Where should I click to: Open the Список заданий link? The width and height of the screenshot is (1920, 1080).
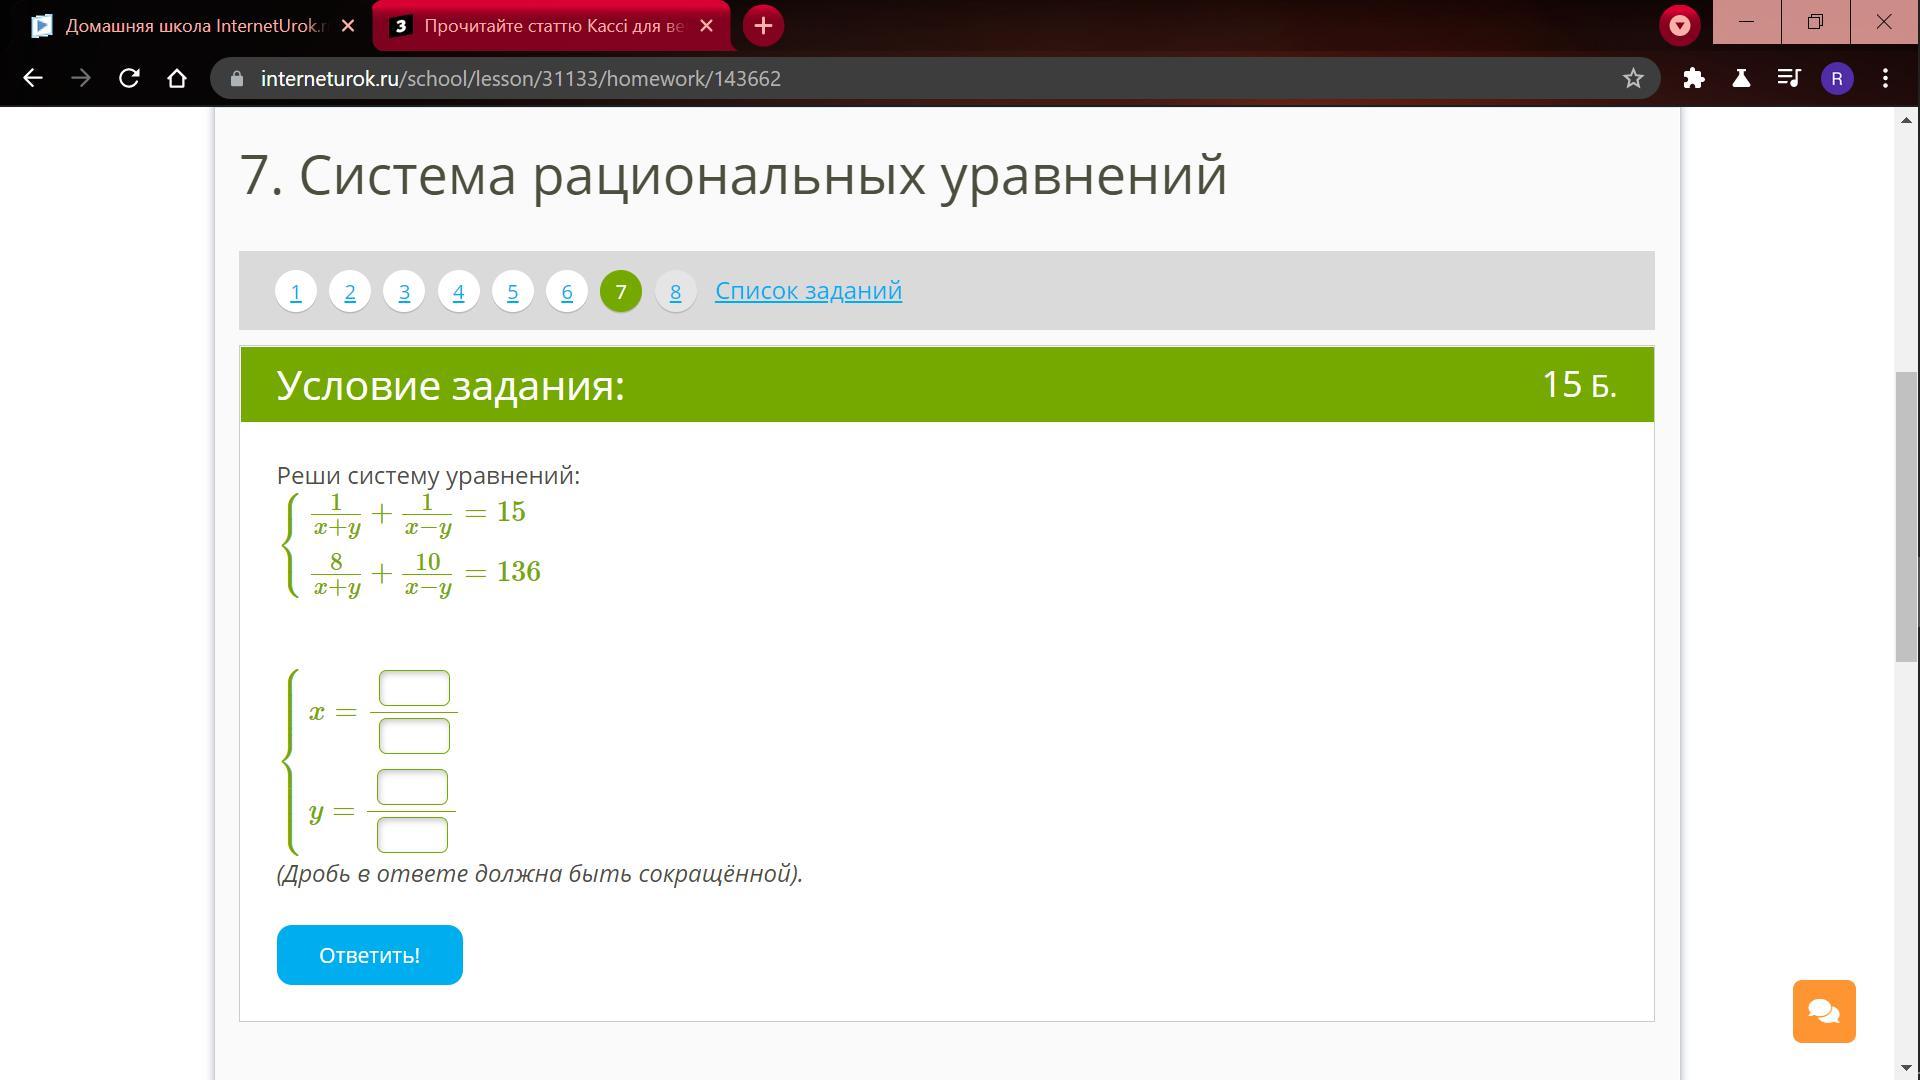coord(808,291)
